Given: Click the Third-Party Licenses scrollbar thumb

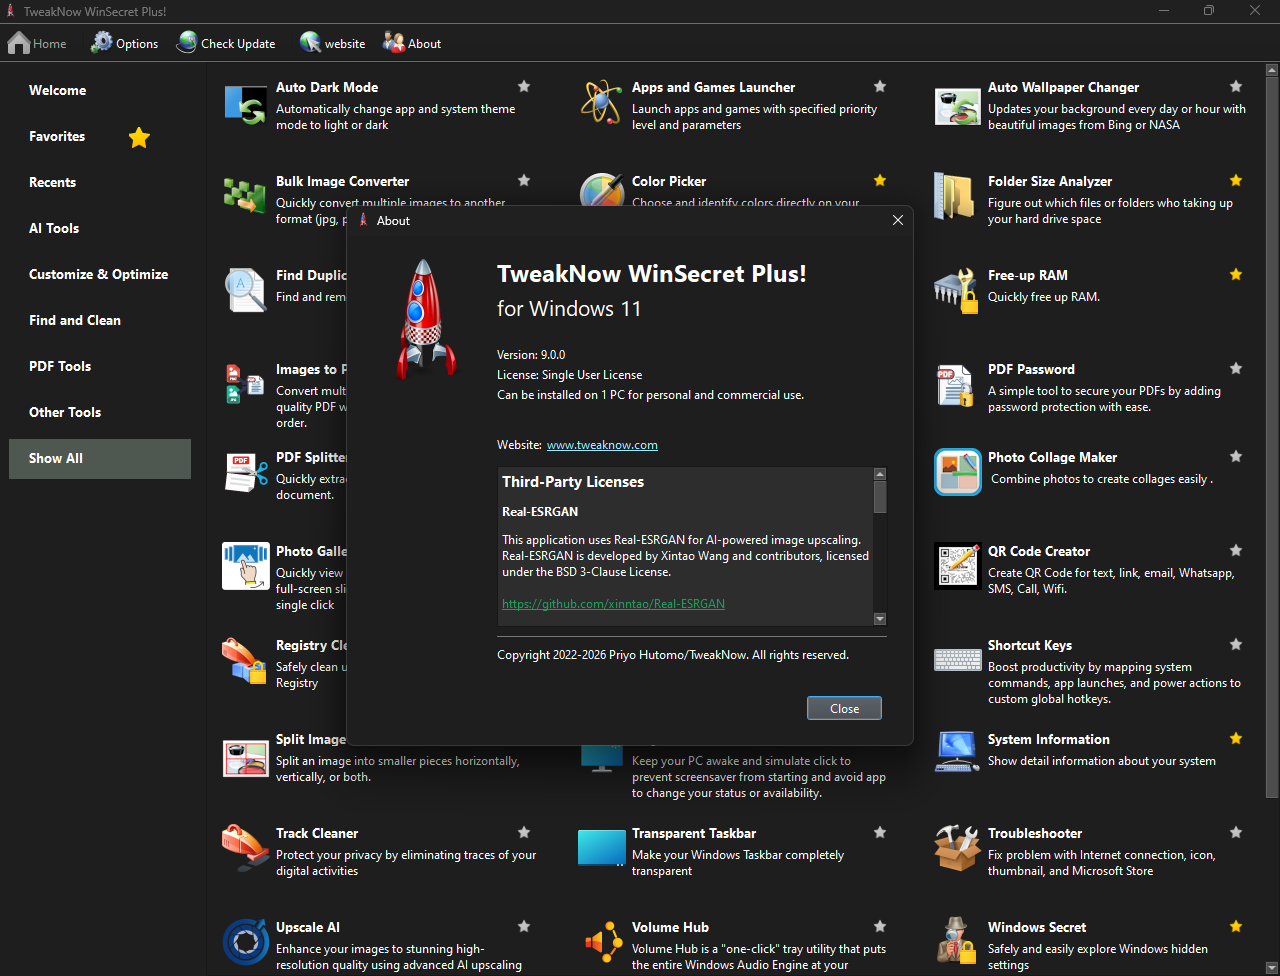Looking at the screenshot, I should click(x=880, y=497).
